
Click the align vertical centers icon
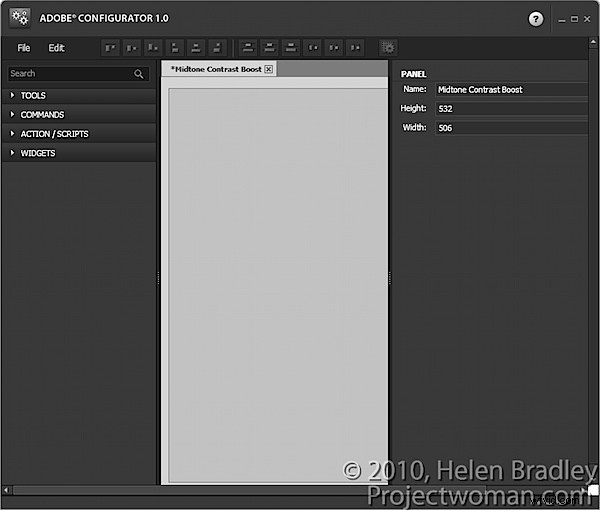pyautogui.click(x=132, y=48)
